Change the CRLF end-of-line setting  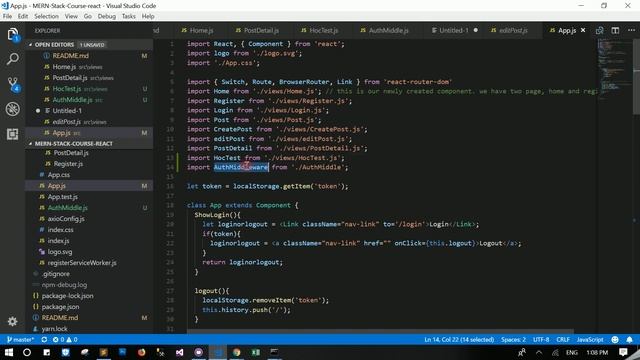563,340
